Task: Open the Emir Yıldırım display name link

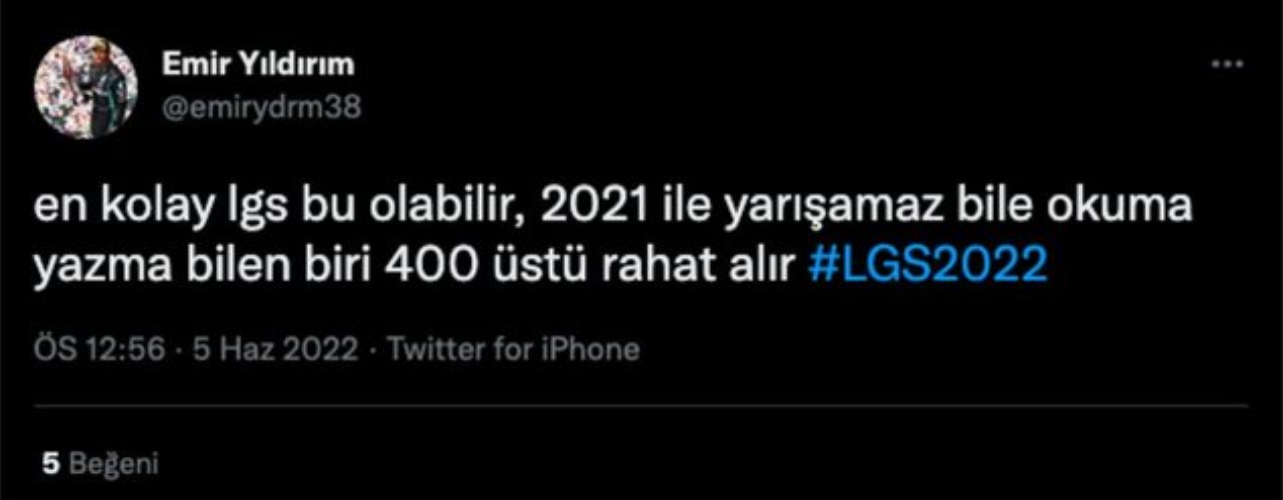Action: click(x=258, y=65)
